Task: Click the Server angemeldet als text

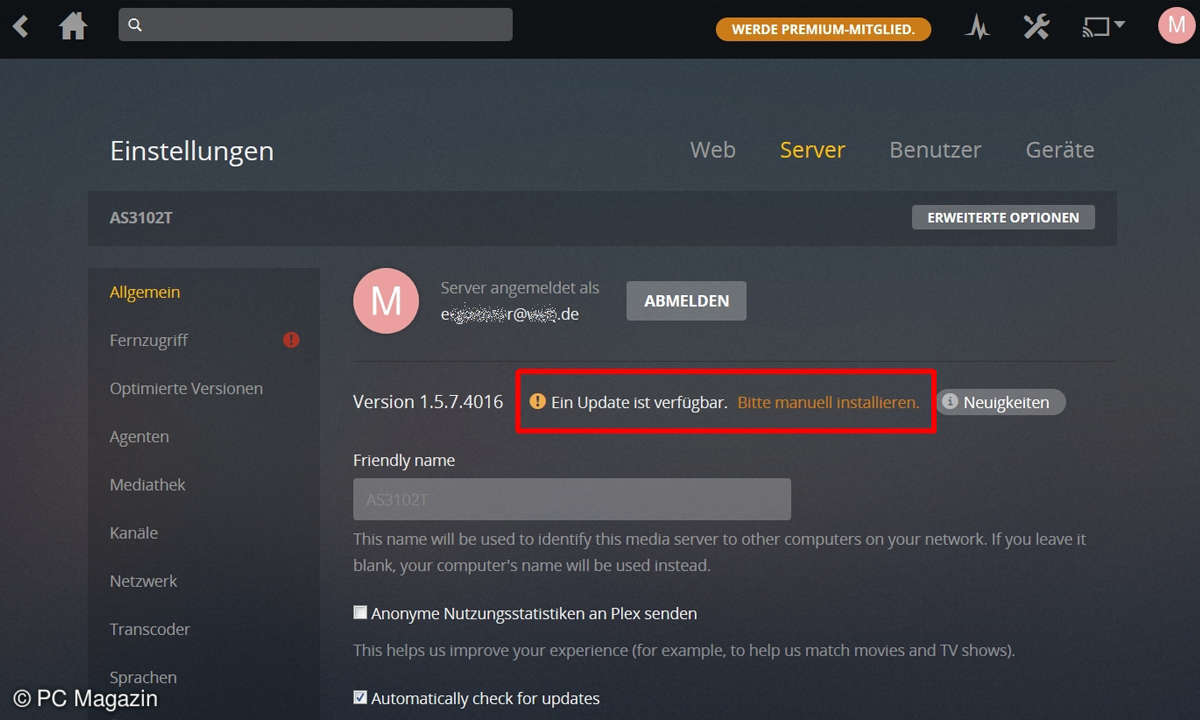Action: tap(520, 288)
